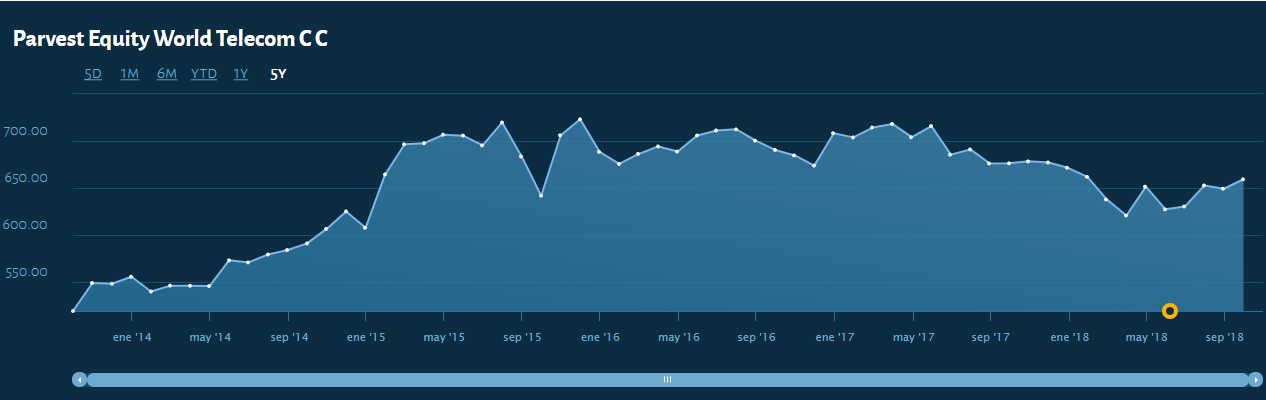
Task: Click the orange circle marker near may '18
Action: coord(1170,311)
